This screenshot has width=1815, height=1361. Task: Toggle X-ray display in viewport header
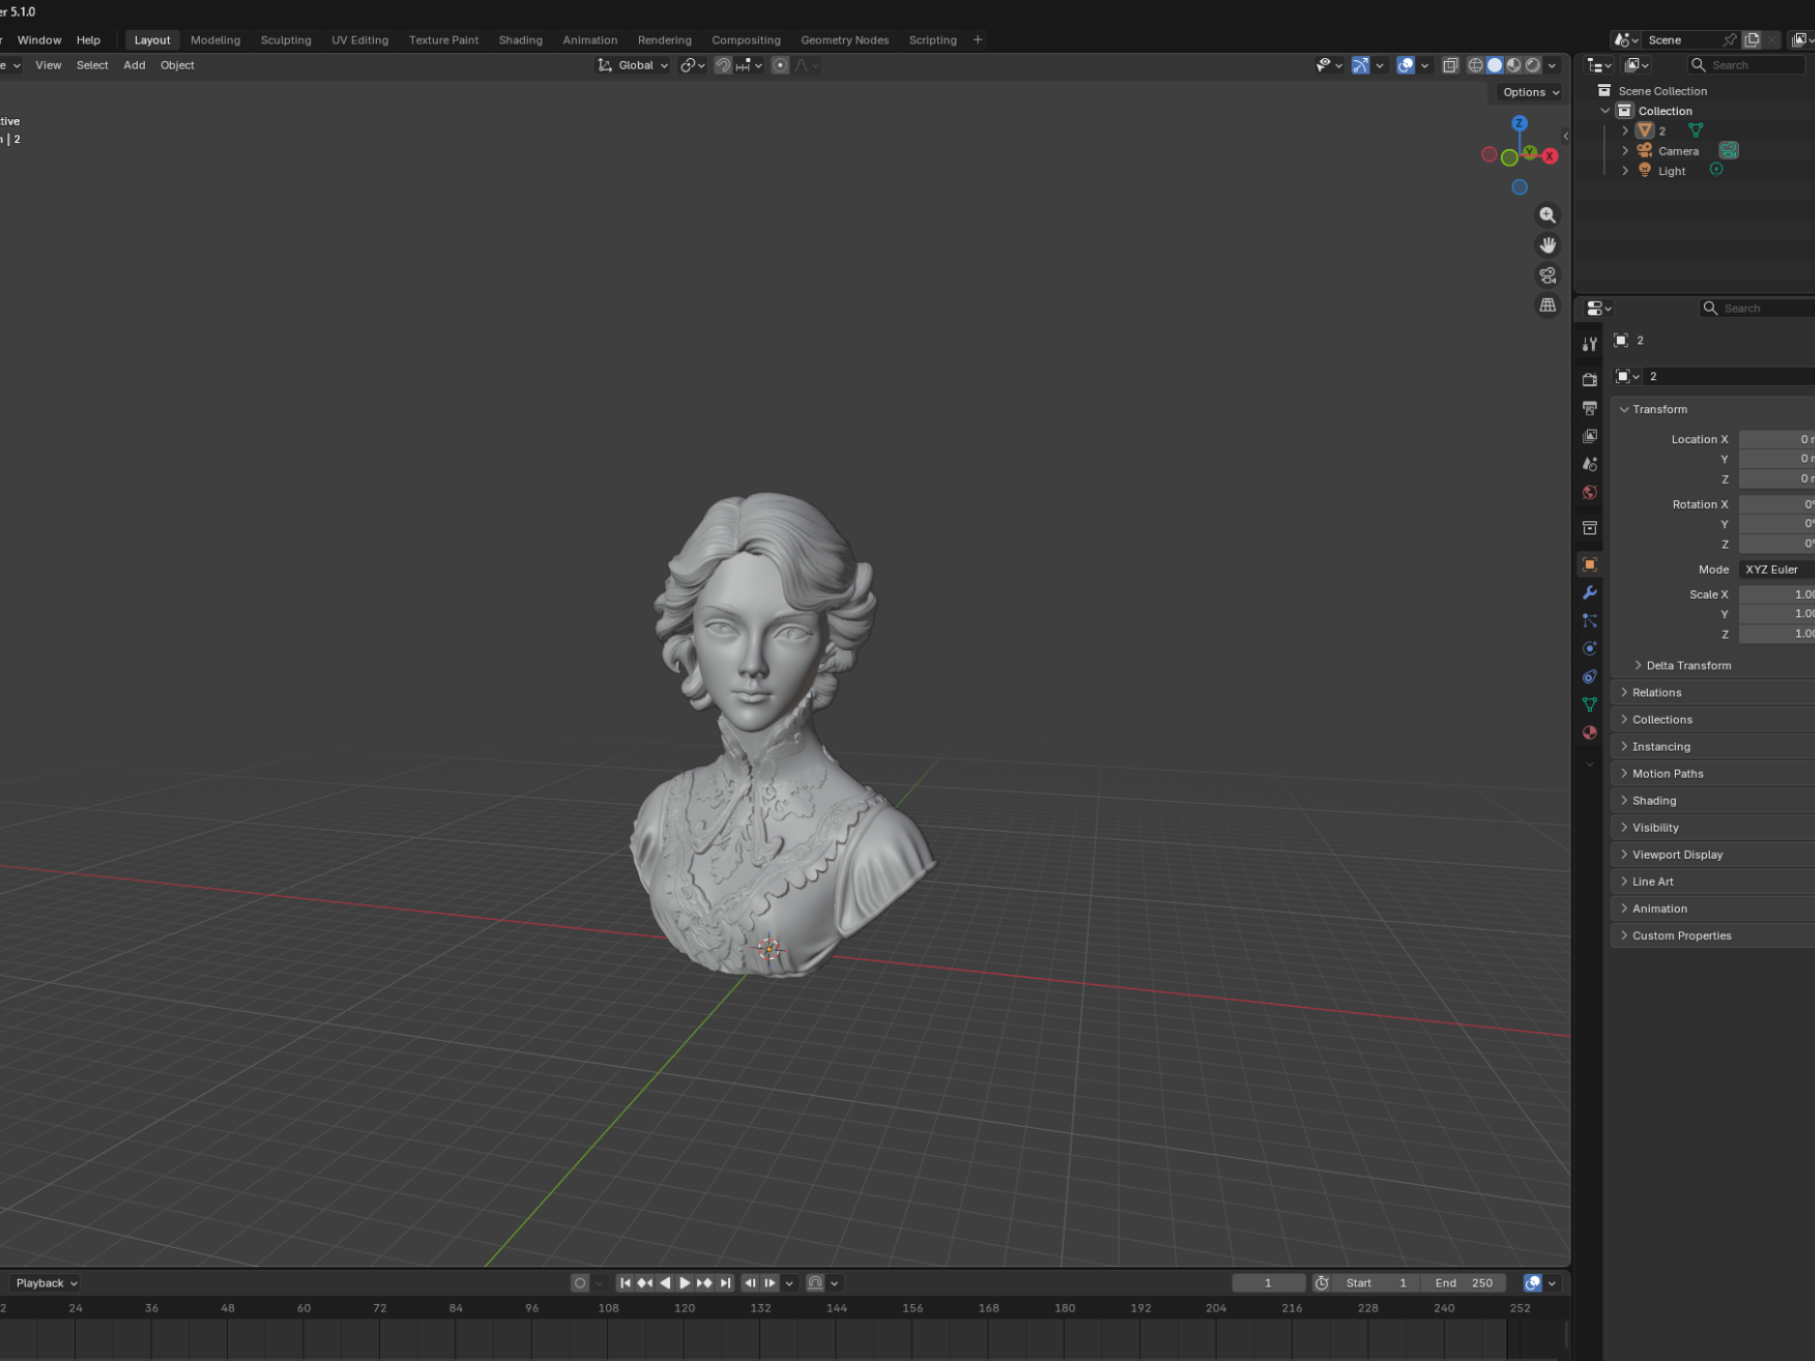(x=1450, y=65)
